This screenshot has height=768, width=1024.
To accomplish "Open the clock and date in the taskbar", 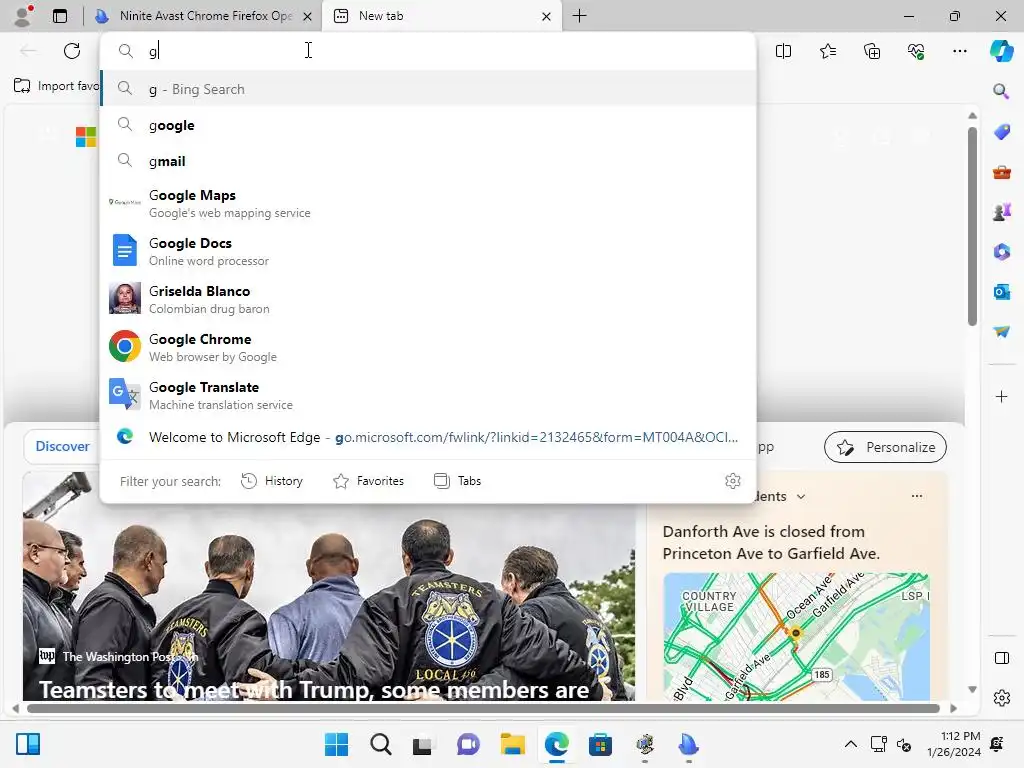I will [953, 744].
